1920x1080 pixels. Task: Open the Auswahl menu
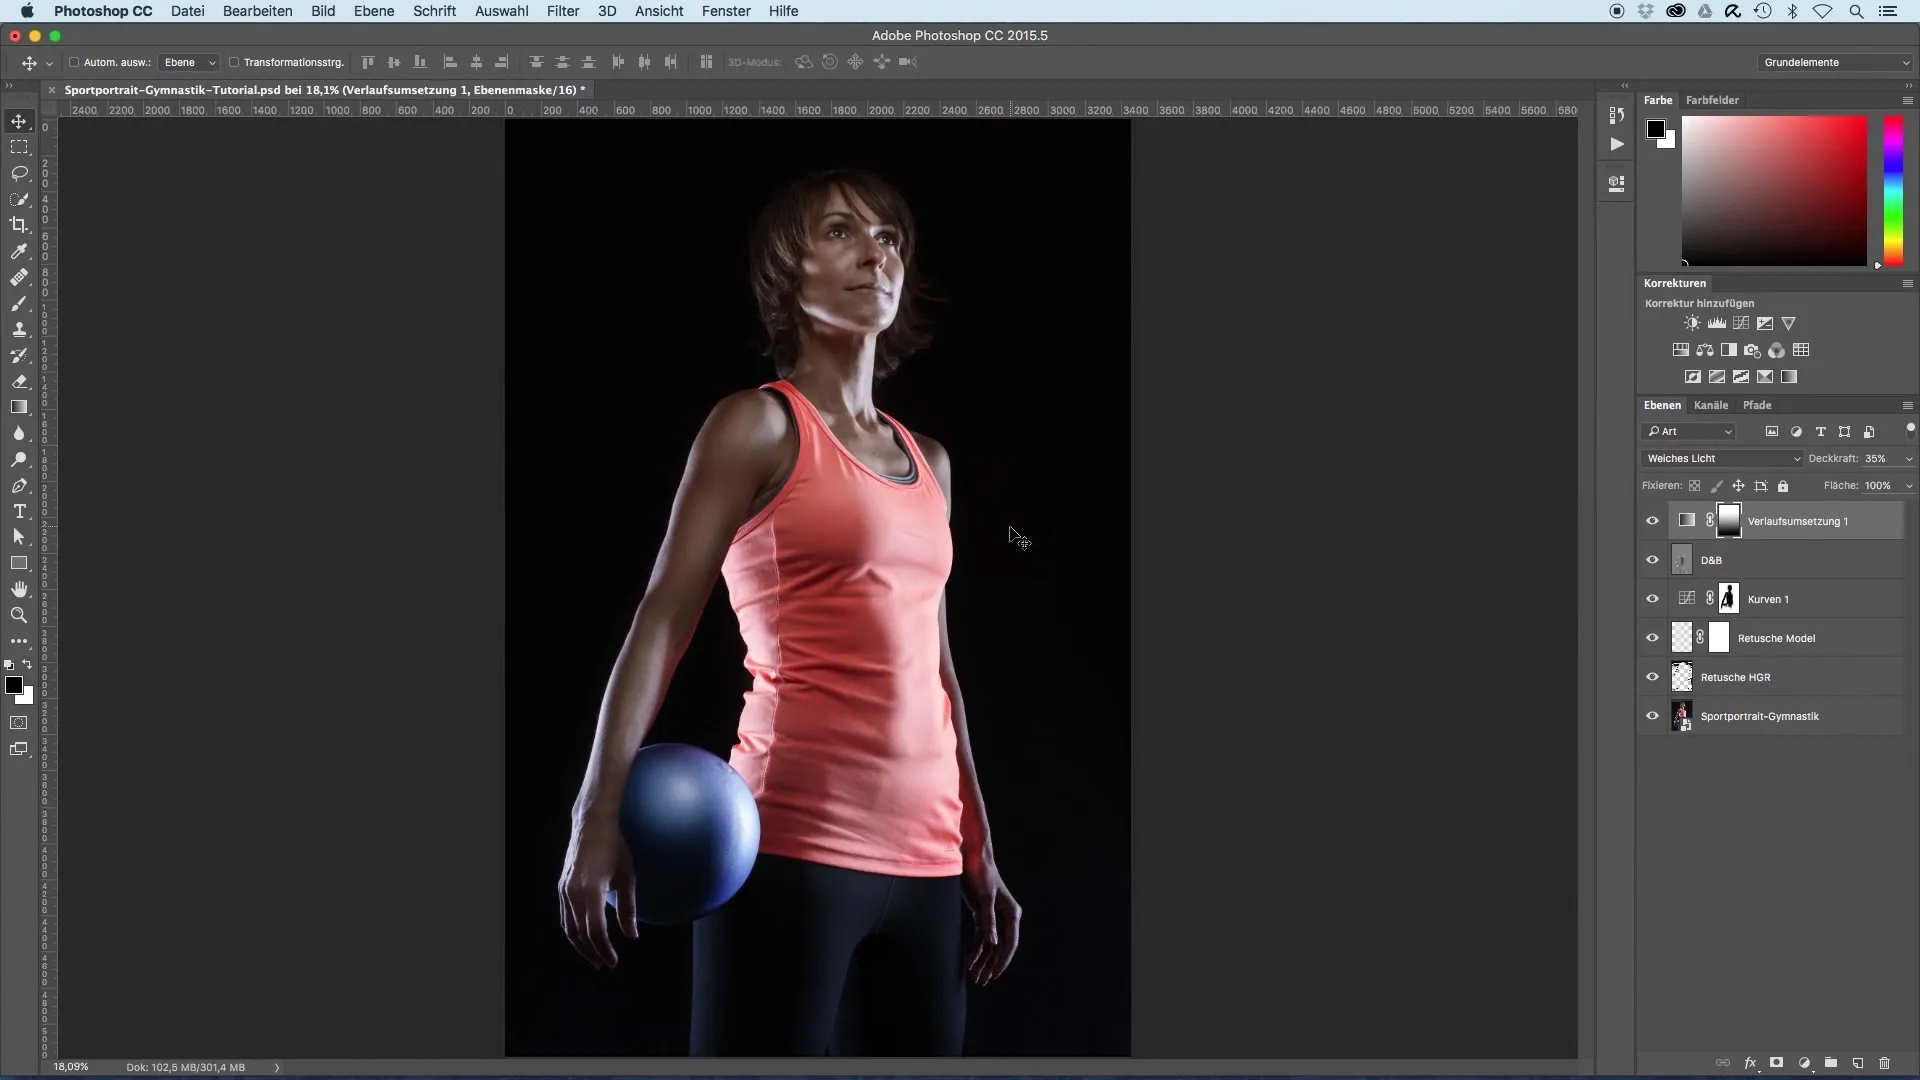pos(502,11)
